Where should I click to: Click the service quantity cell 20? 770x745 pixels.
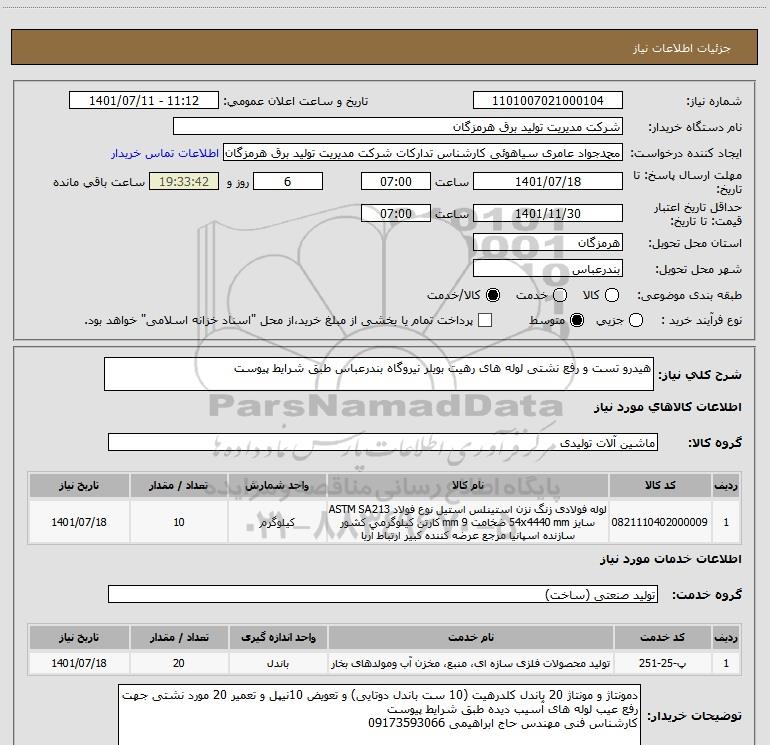click(x=179, y=663)
